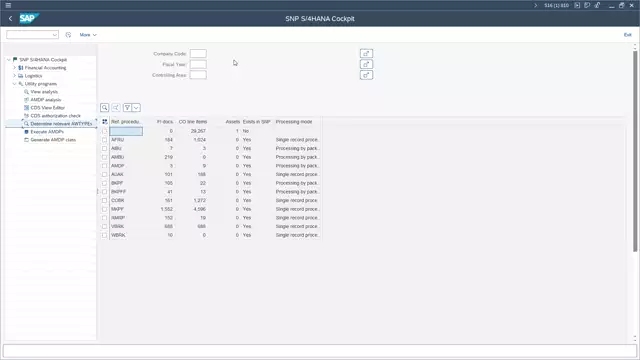Image resolution: width=640 pixels, height=360 pixels.
Task: Click the Exists in SNP column header
Action: 257,122
